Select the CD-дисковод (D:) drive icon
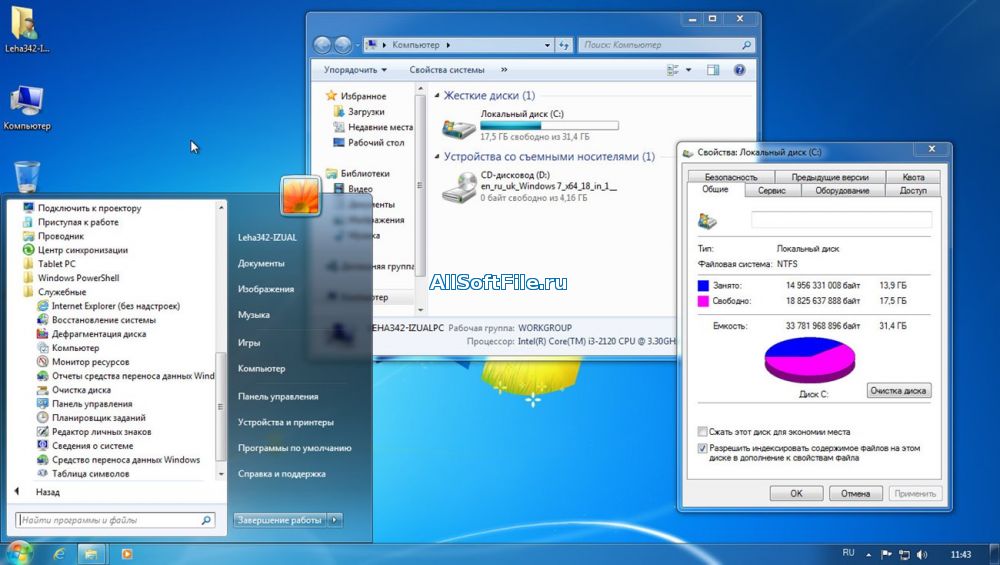 (x=459, y=186)
